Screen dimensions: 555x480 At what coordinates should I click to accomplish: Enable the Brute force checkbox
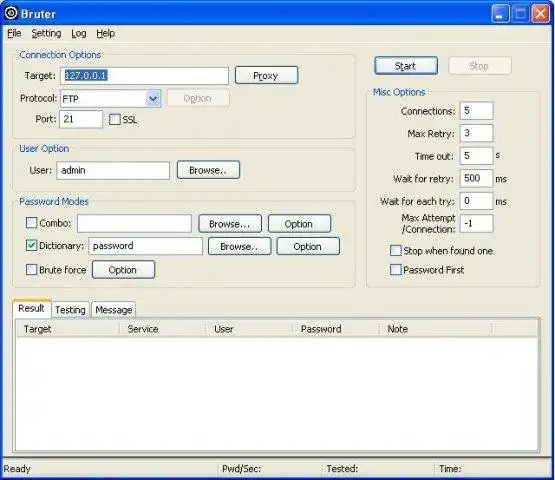tap(32, 269)
